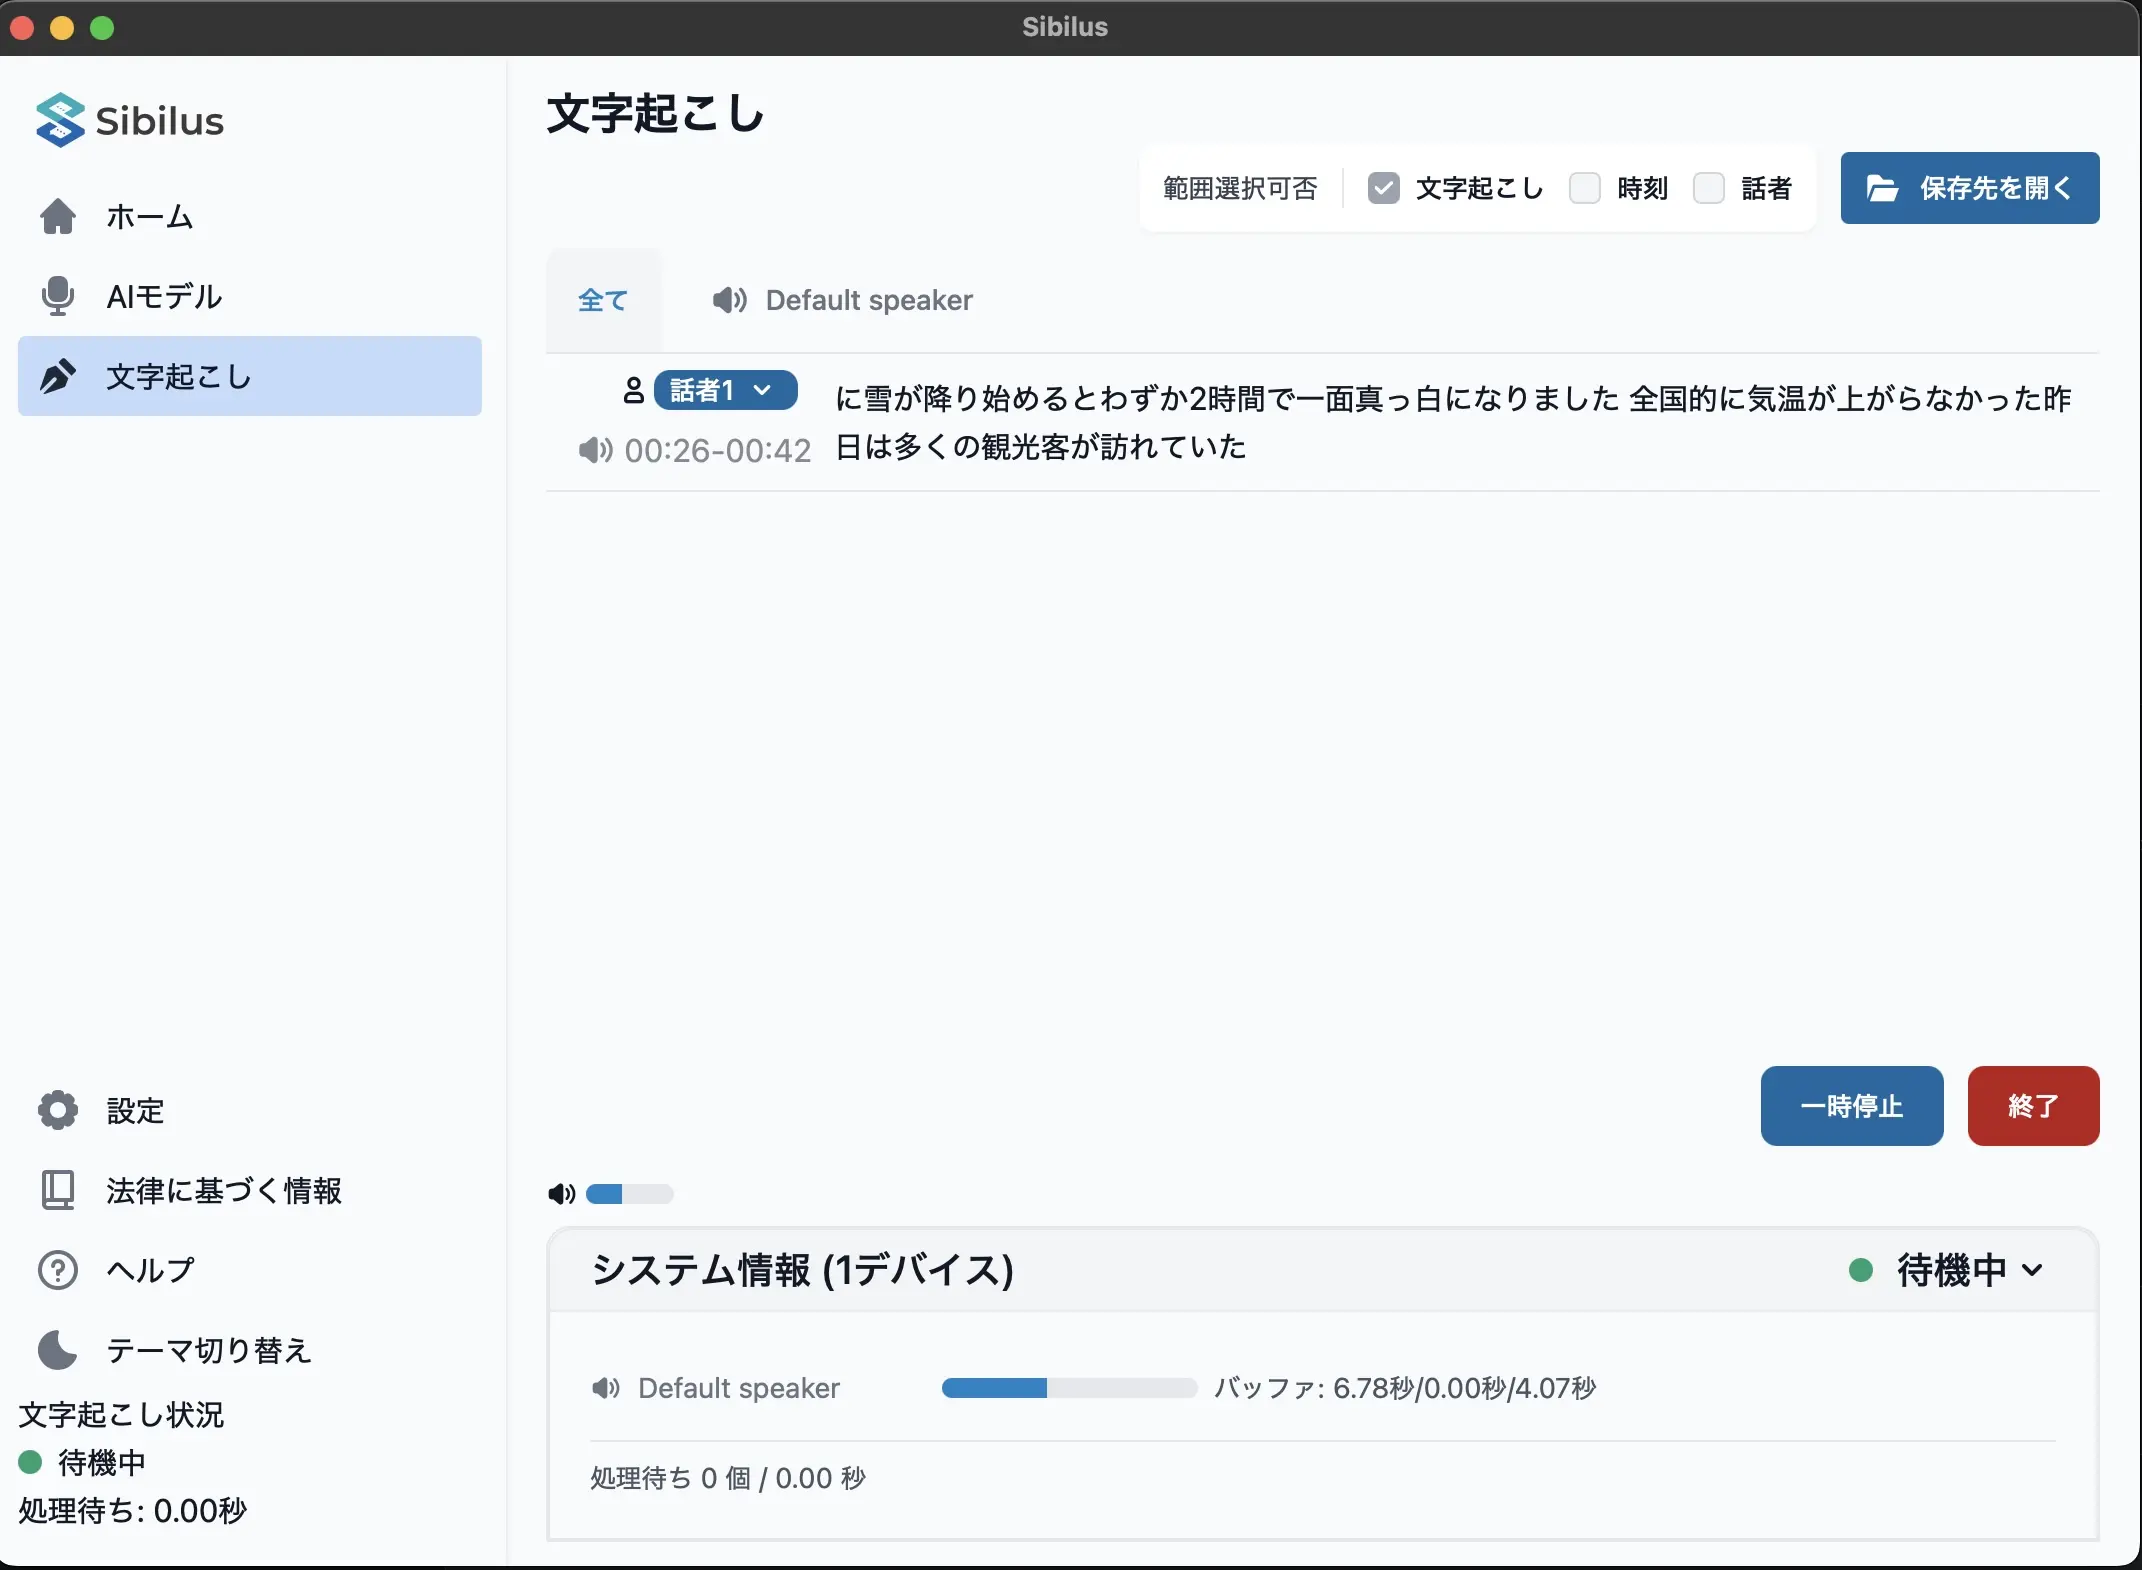
Task: Click sidebar 処理待ち: 0.00秒 text
Action: pyautogui.click(x=132, y=1510)
